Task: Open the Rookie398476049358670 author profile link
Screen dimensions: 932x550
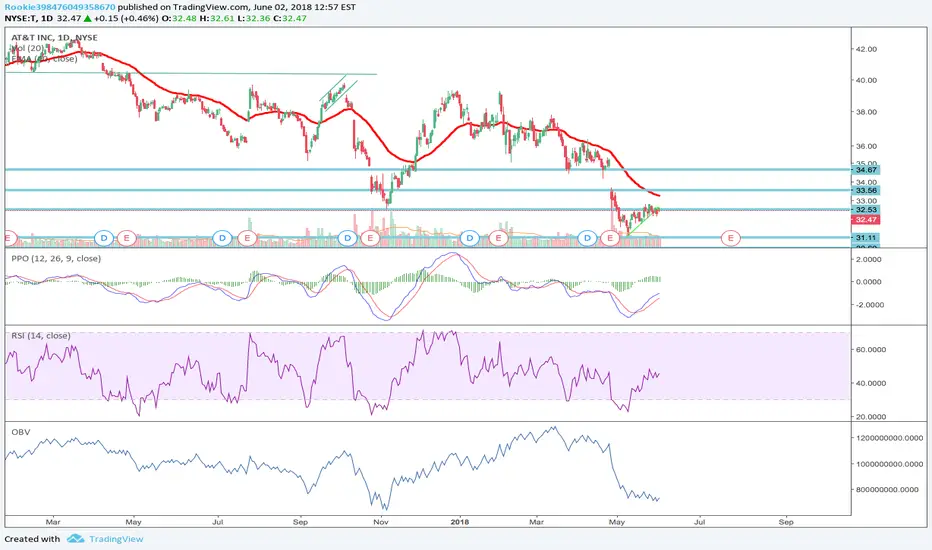Action: coord(59,7)
